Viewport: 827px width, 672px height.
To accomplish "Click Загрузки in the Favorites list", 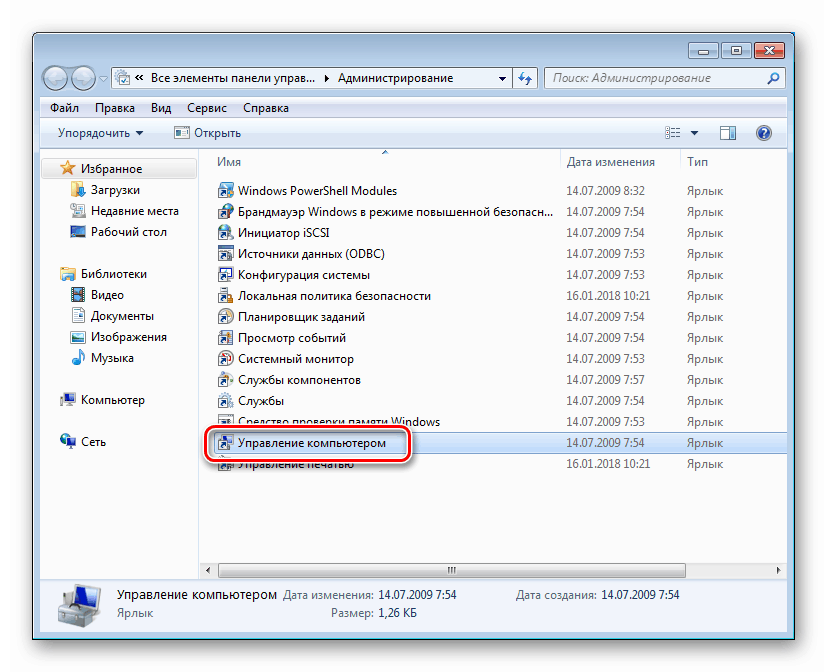I will tap(115, 189).
